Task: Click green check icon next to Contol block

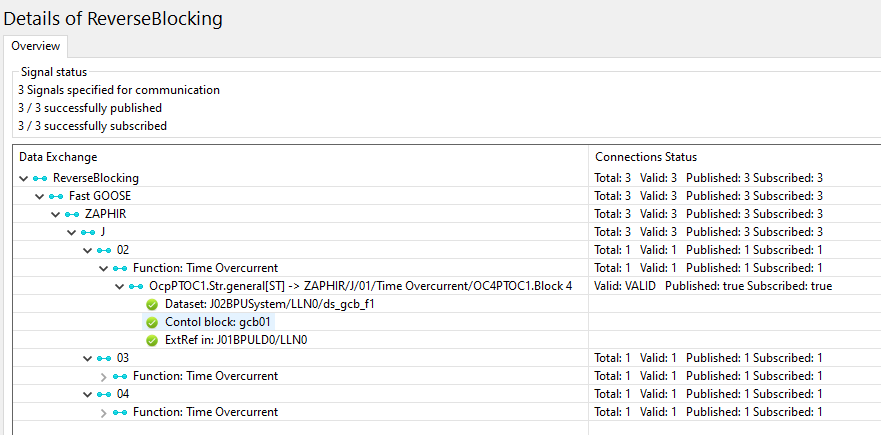Action: (x=152, y=322)
